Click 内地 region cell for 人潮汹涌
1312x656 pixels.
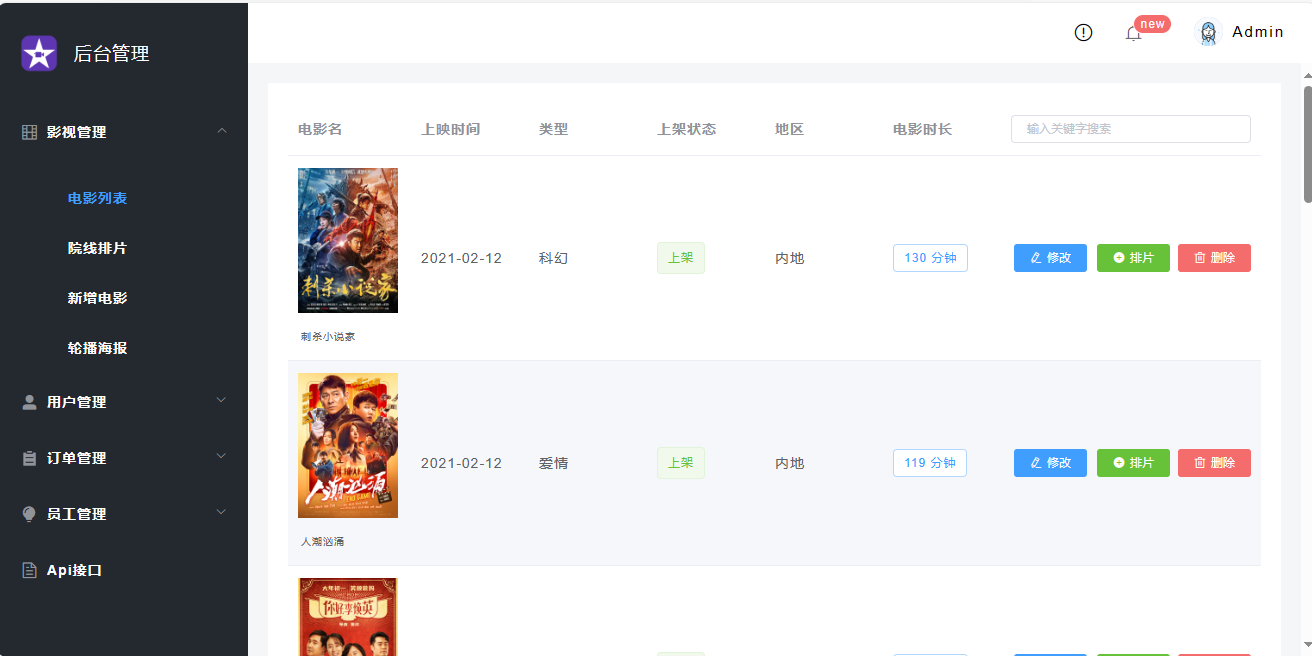click(789, 463)
